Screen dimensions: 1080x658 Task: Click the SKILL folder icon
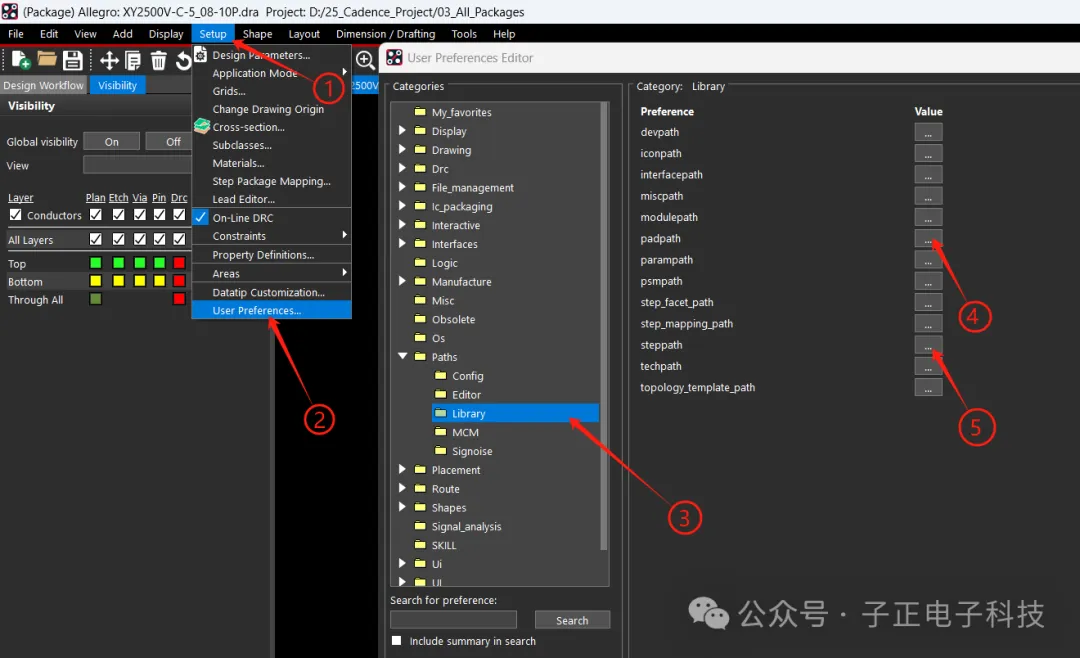coord(420,544)
